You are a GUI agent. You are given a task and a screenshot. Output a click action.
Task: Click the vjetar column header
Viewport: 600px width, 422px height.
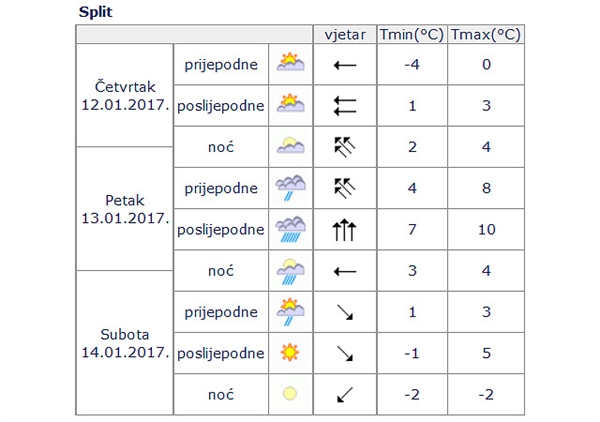[345, 35]
